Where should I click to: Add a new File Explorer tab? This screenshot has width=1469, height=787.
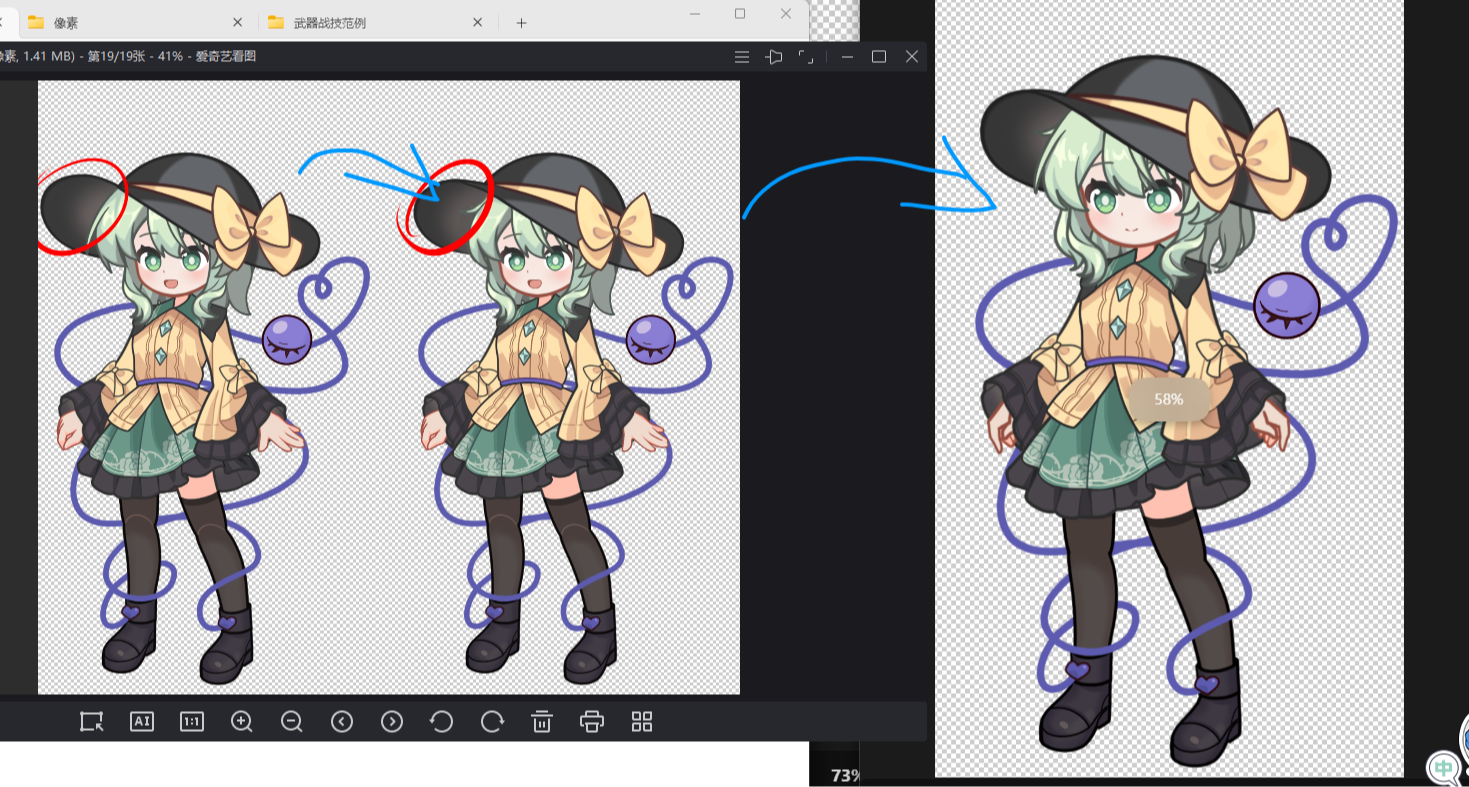(x=521, y=22)
